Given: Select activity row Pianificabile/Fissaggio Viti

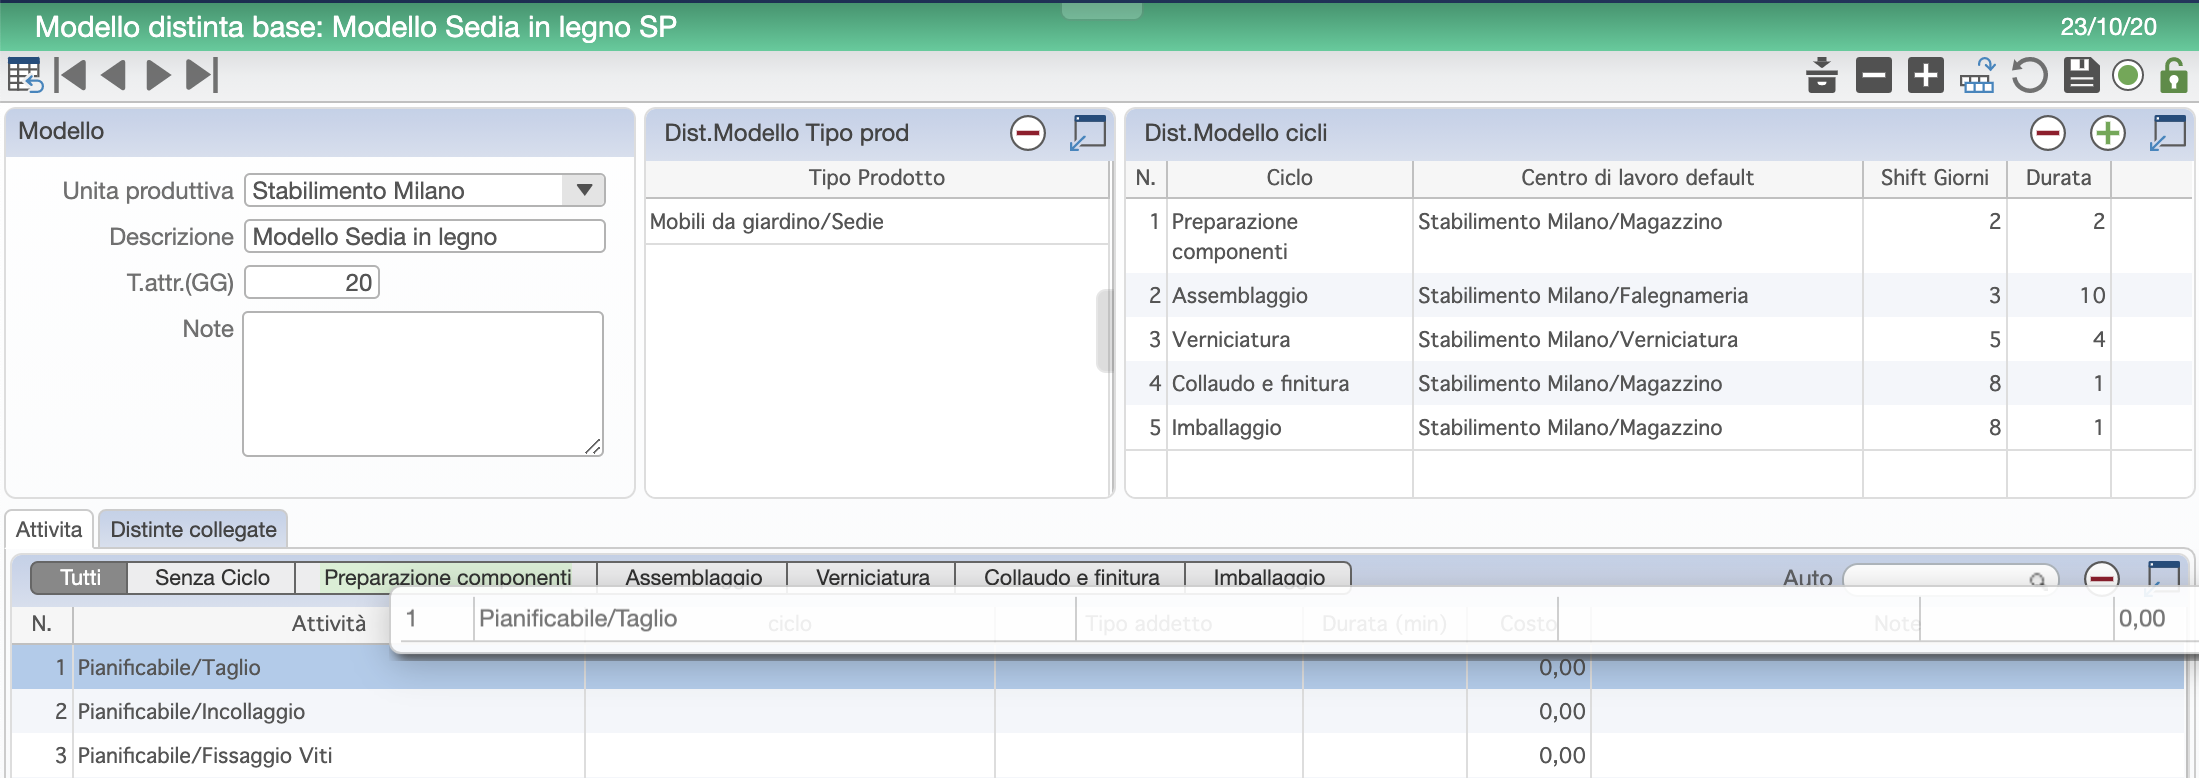Looking at the screenshot, I should click(1097, 755).
